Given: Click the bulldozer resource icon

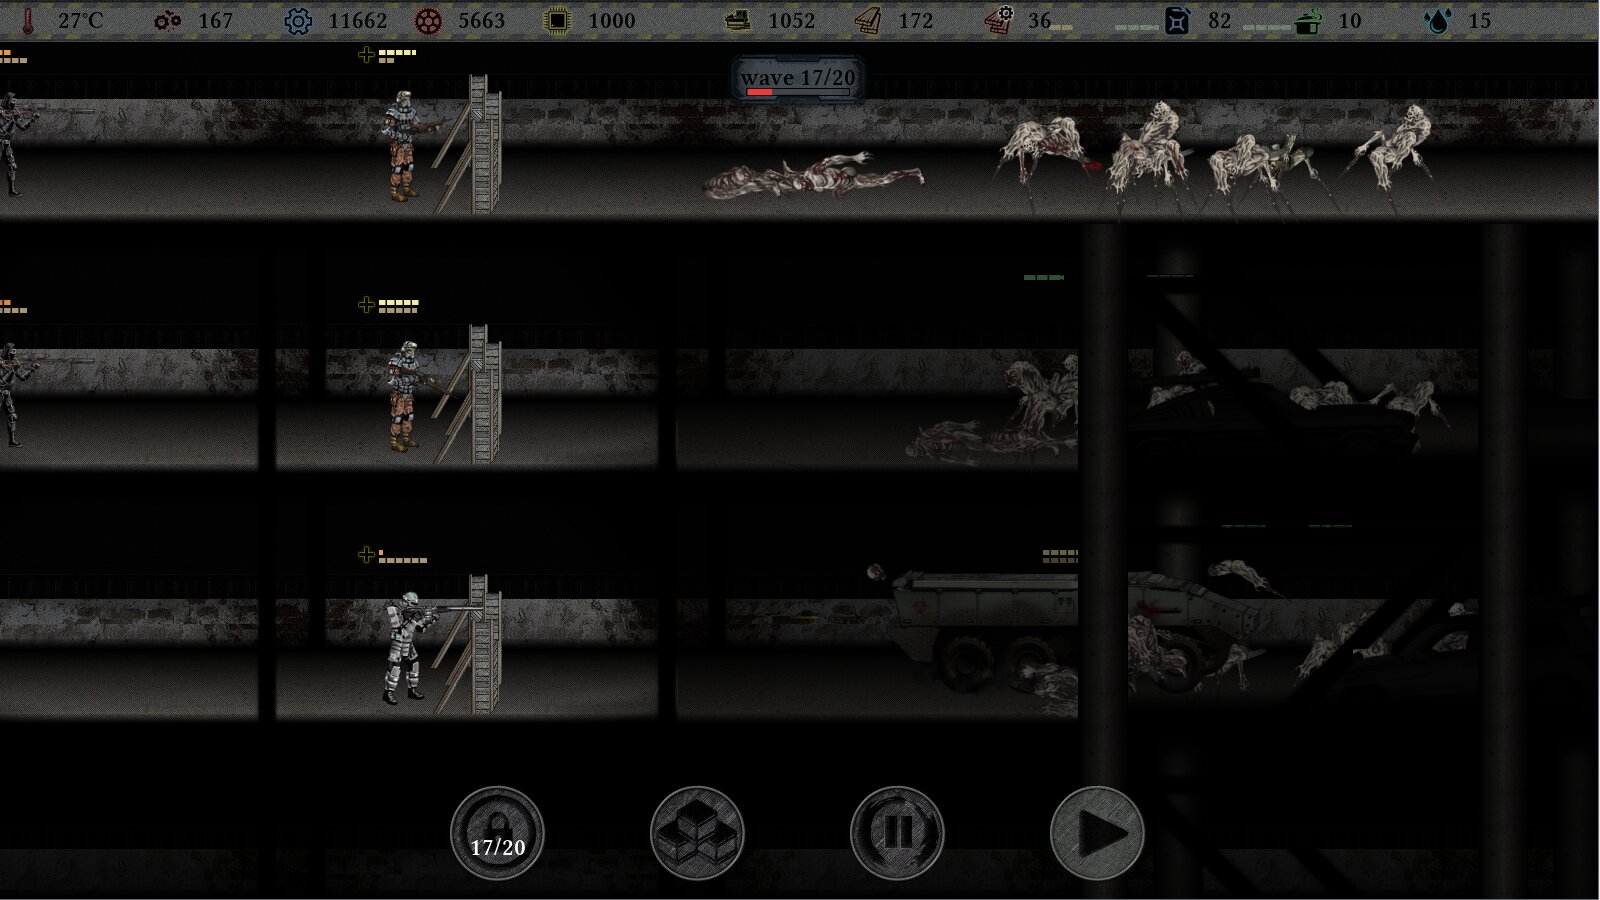Looking at the screenshot, I should coord(738,21).
